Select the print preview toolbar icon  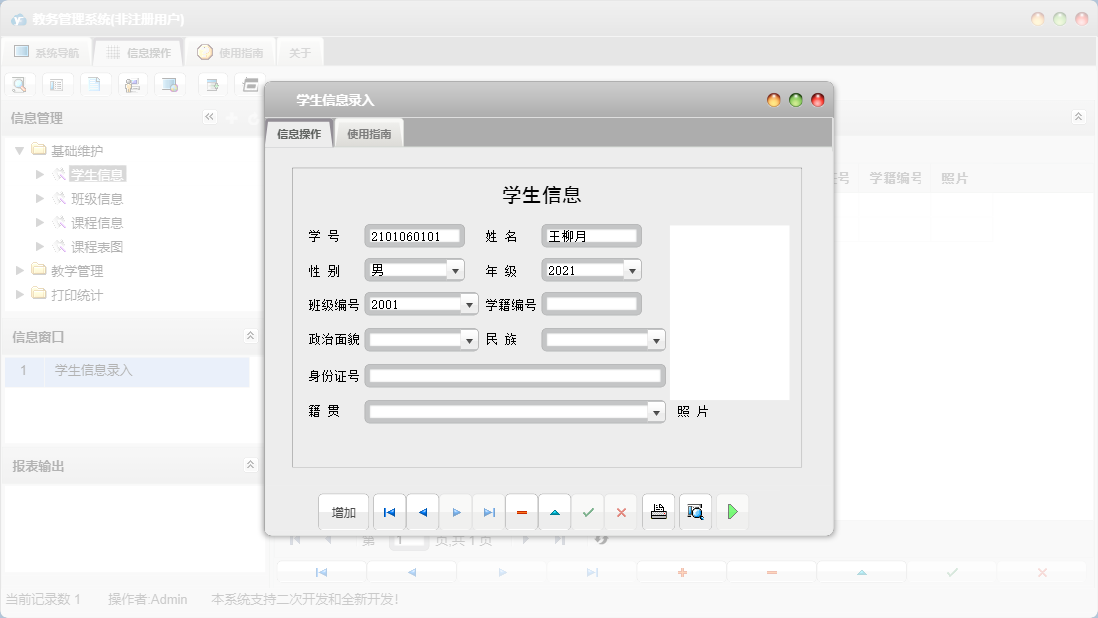tap(19, 84)
